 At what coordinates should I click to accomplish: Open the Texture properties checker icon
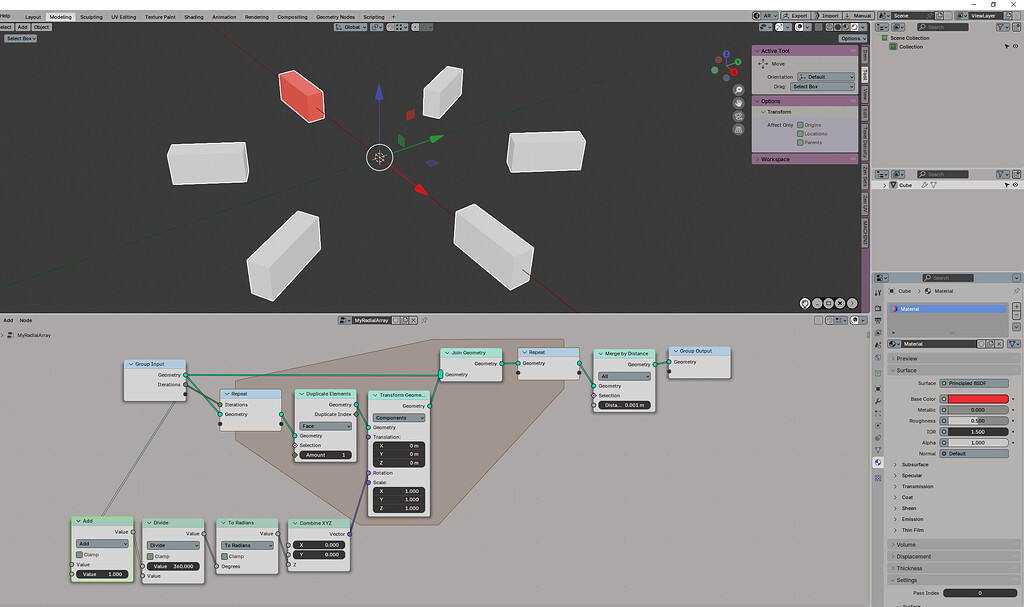(878, 478)
